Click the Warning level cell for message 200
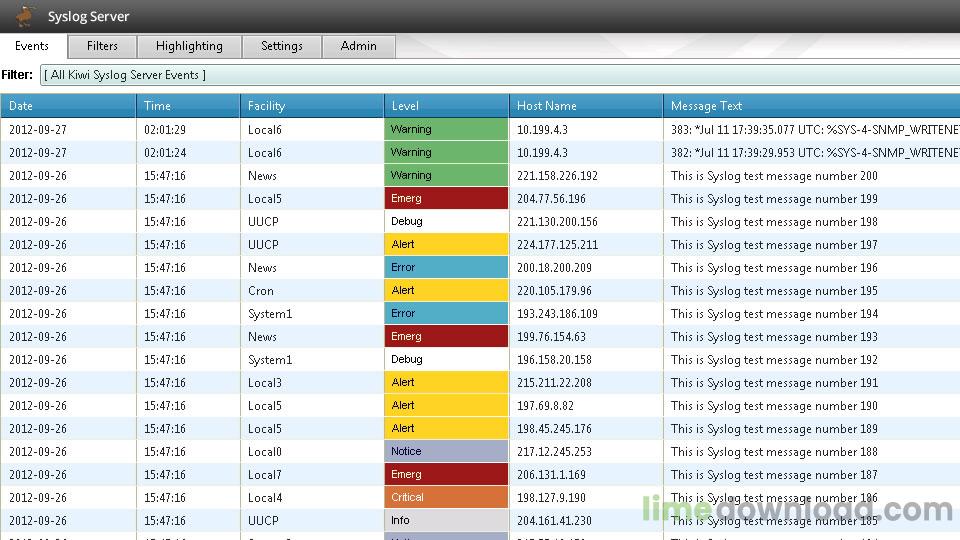 pyautogui.click(x=446, y=175)
